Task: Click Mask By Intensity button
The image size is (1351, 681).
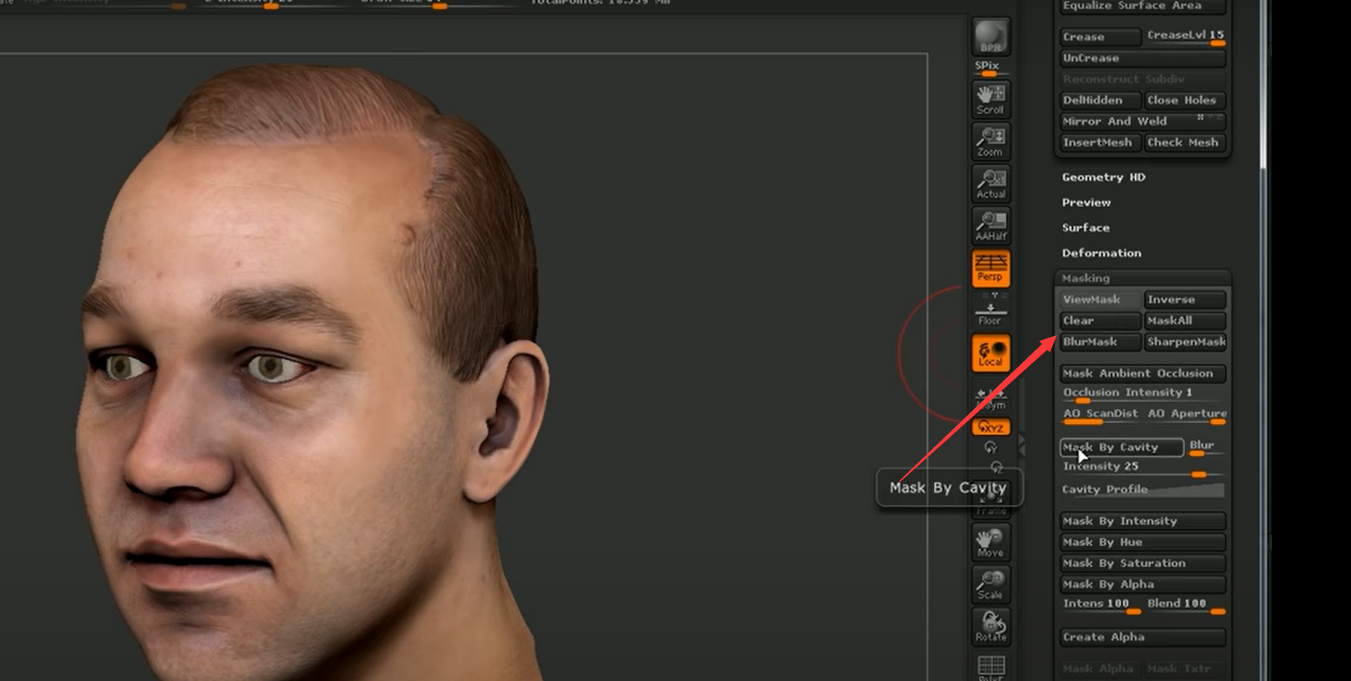Action: (1142, 521)
